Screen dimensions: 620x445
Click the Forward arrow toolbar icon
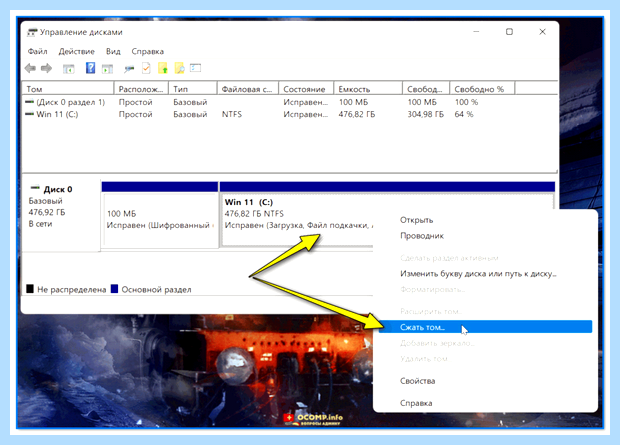pos(46,68)
